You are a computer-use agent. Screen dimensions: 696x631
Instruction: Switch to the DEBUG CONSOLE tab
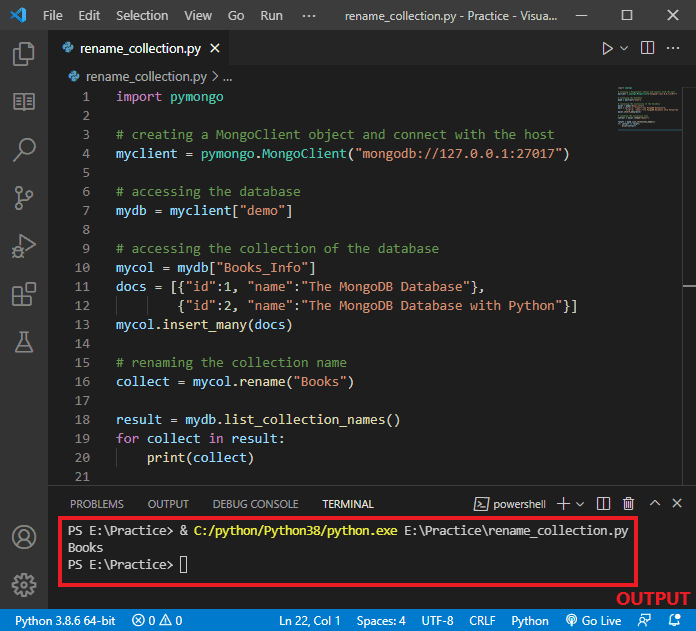[x=255, y=504]
